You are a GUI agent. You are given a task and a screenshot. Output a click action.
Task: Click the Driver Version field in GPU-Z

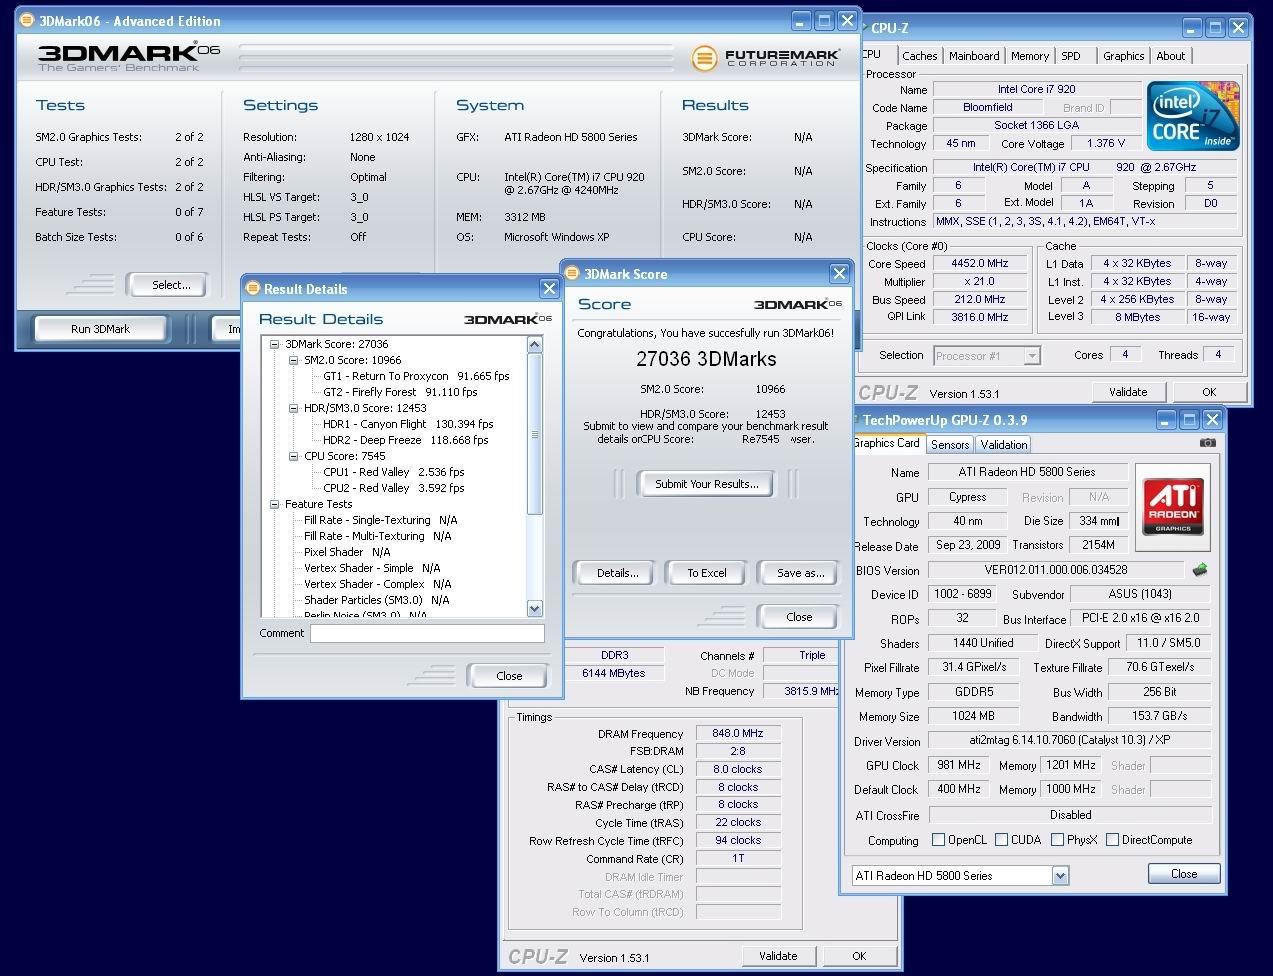(x=1069, y=741)
